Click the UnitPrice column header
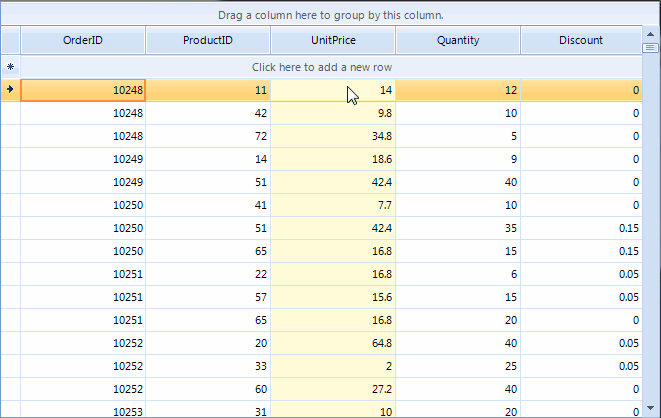 click(333, 41)
